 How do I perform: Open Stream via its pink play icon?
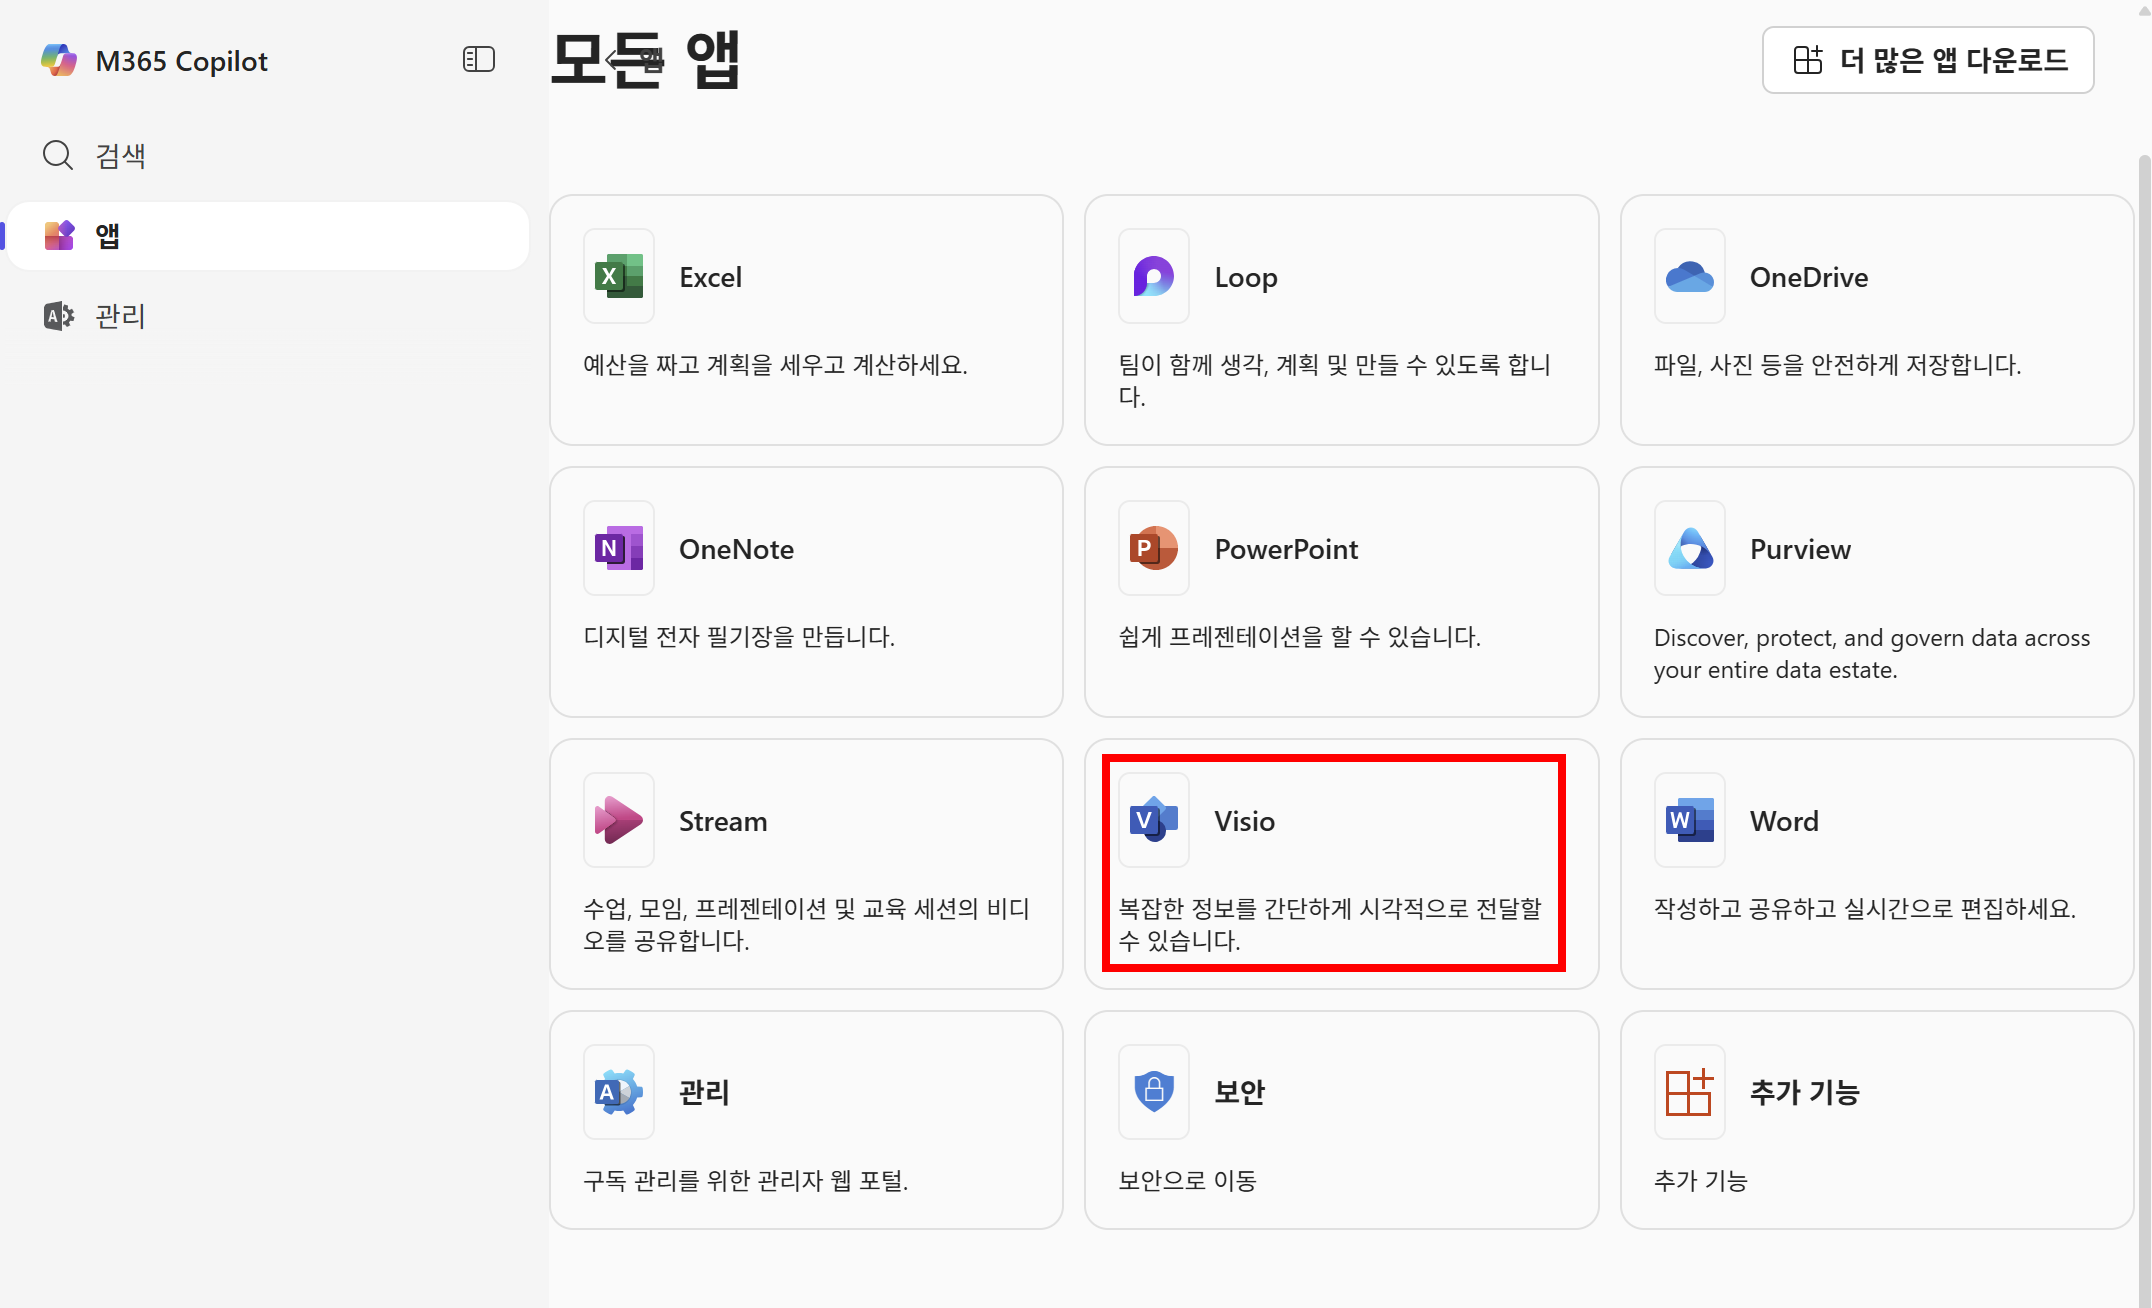coord(619,820)
